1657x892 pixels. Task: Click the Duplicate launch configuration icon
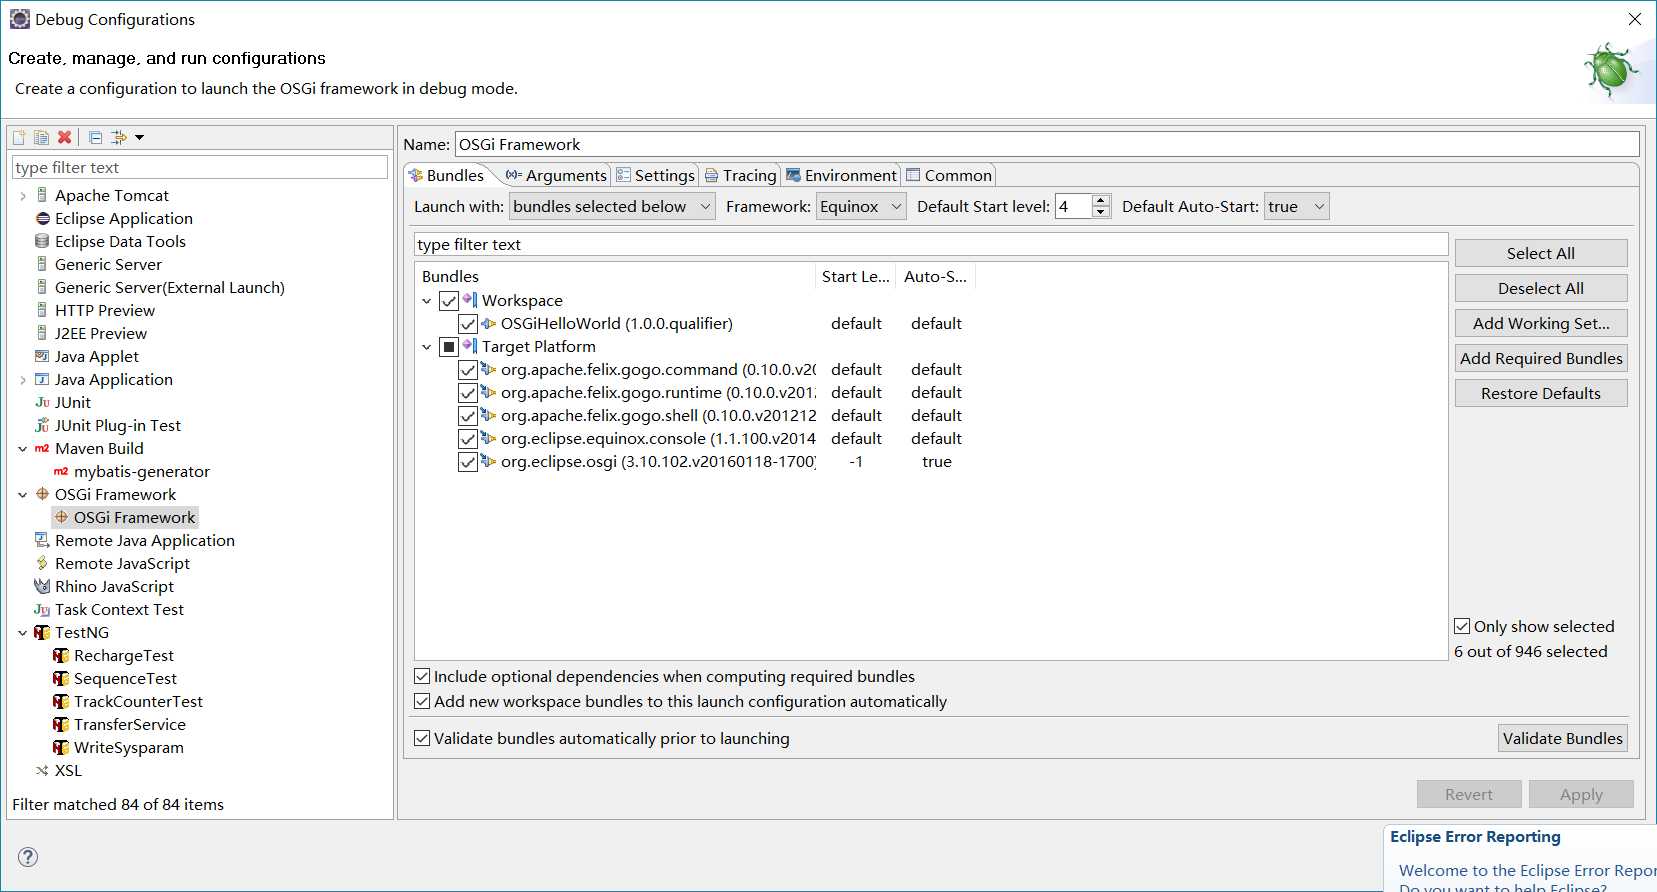41,137
